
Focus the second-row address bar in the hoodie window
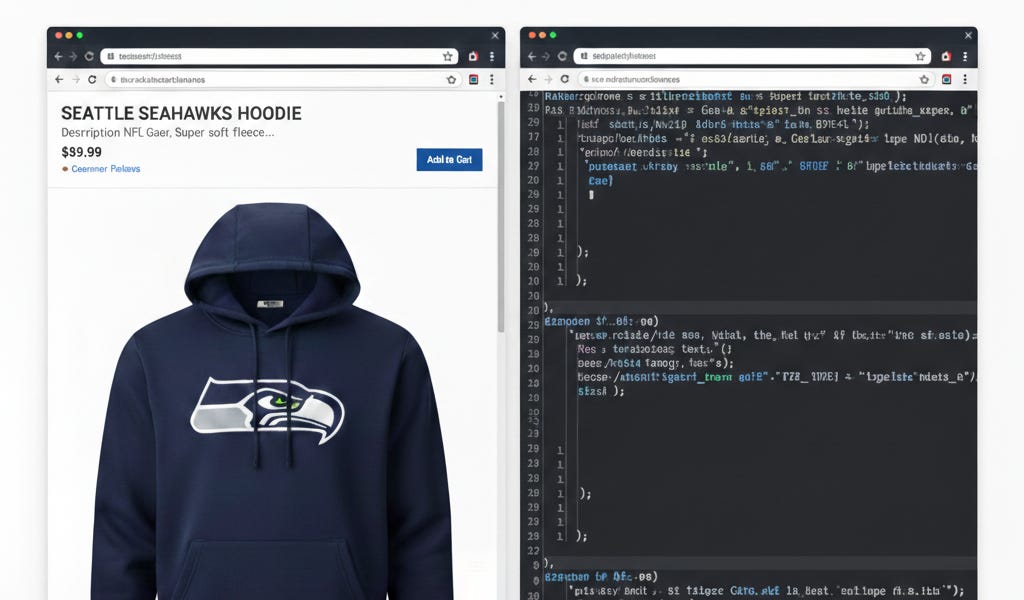(283, 79)
